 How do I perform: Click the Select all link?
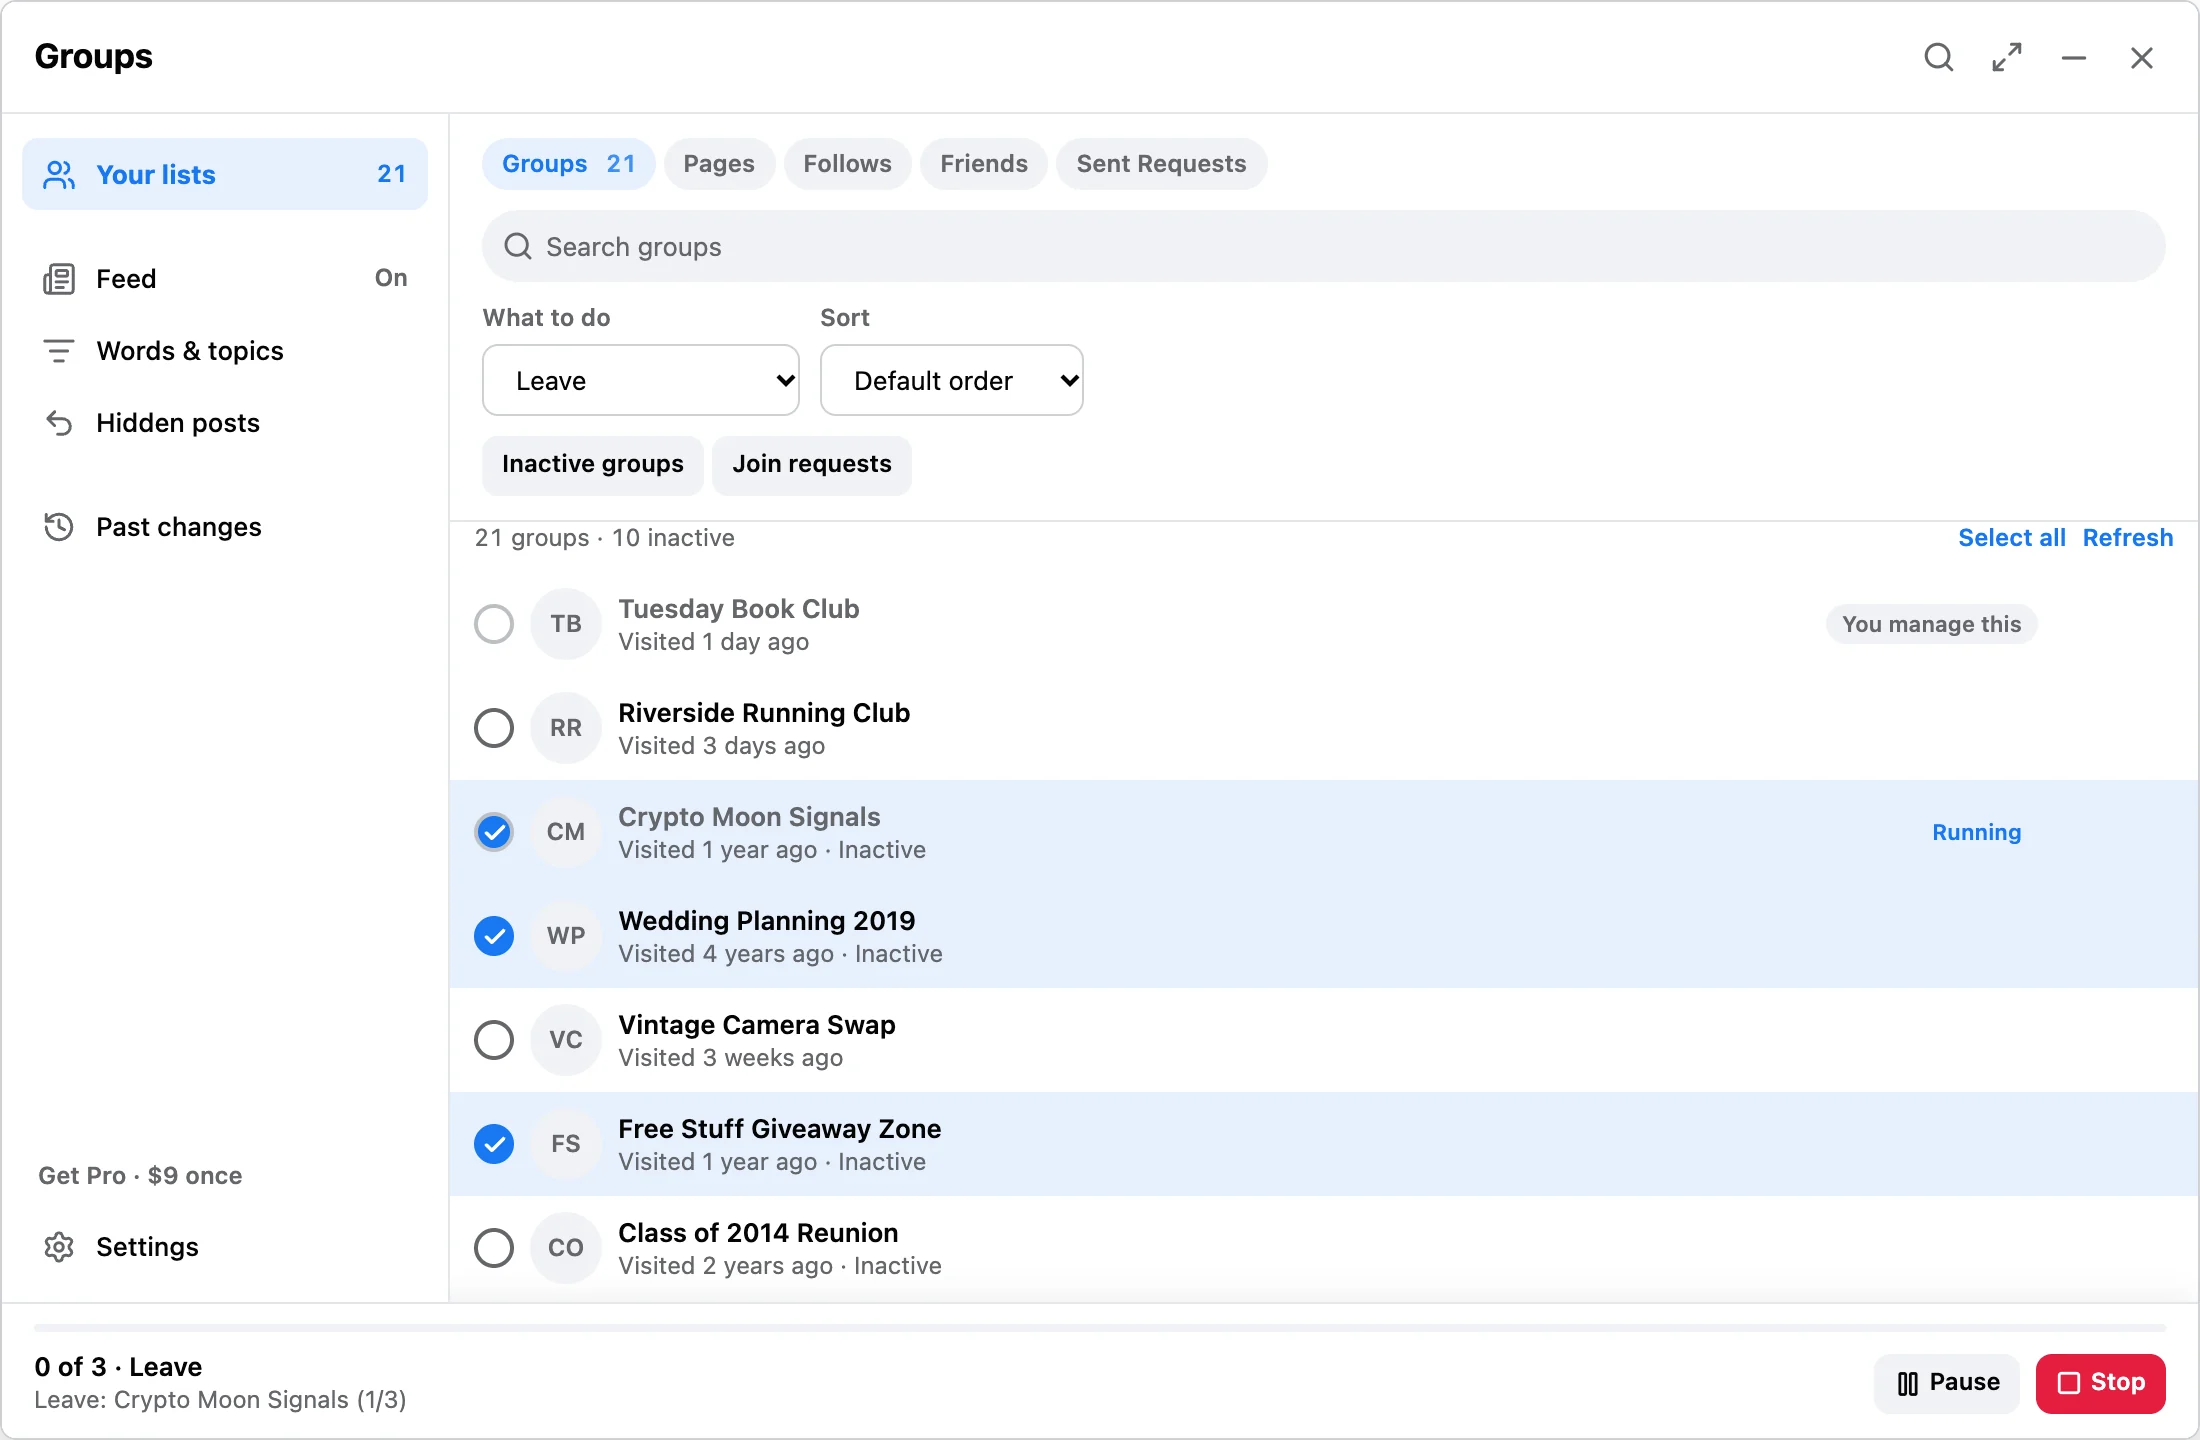(2012, 538)
